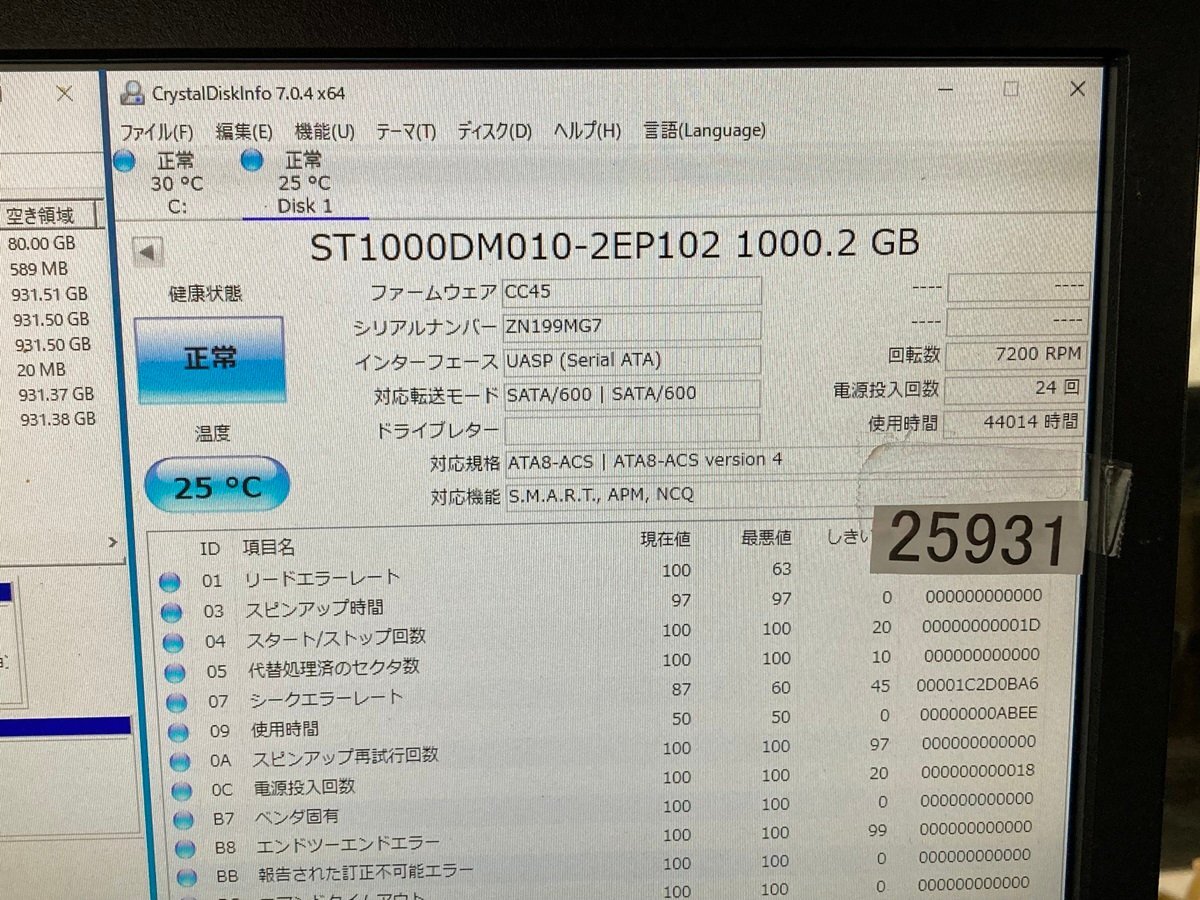The image size is (1200, 900).
Task: Click the power on count field 24 回
Action: point(1014,388)
